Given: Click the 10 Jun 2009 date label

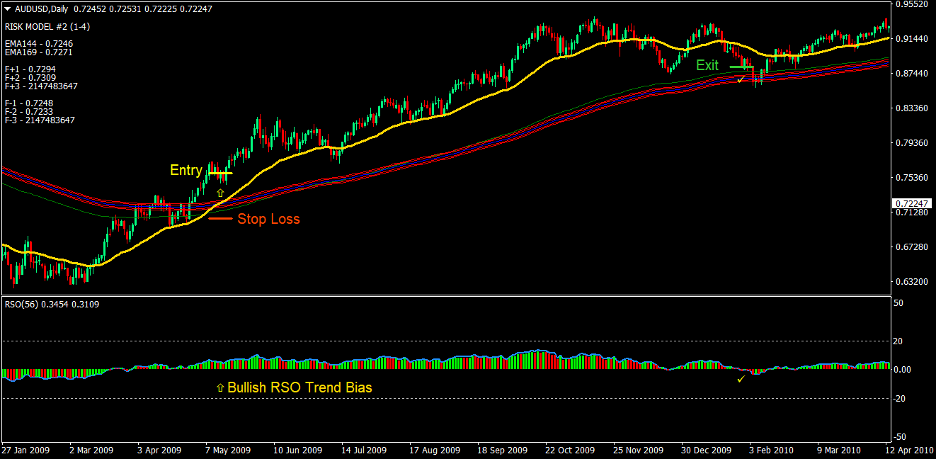Looking at the screenshot, I should coord(296,450).
